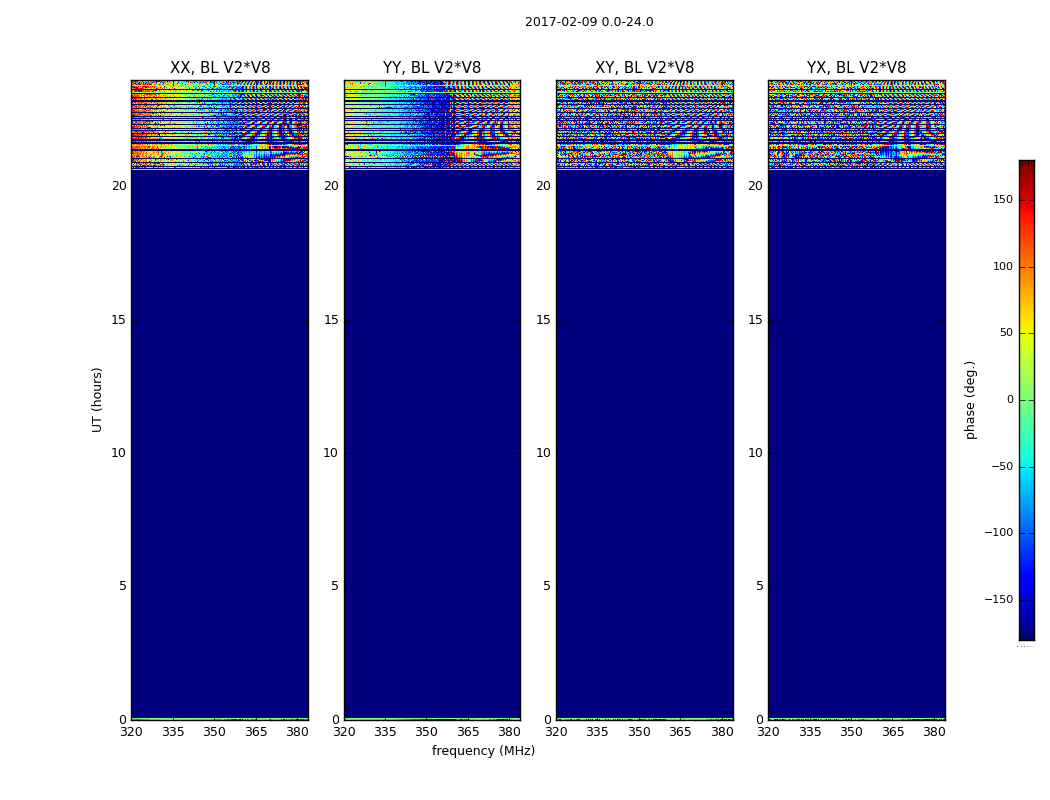1050x800 pixels.
Task: Pick the dark blue bottom of colorbar
Action: [1026, 634]
